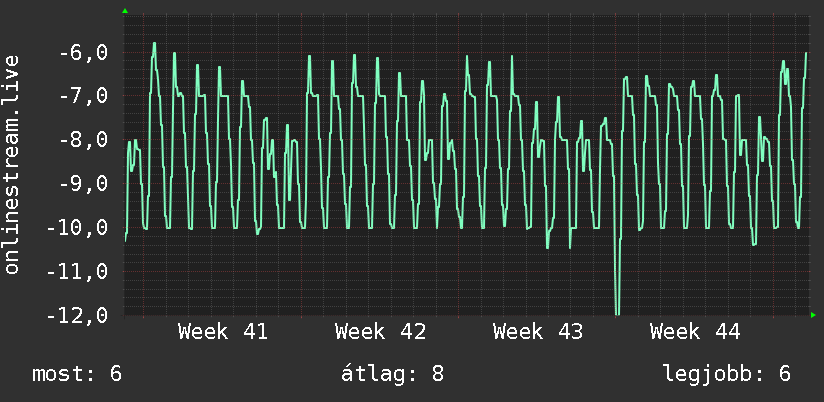Click the "legjobb: 6" best statistic

click(x=727, y=374)
